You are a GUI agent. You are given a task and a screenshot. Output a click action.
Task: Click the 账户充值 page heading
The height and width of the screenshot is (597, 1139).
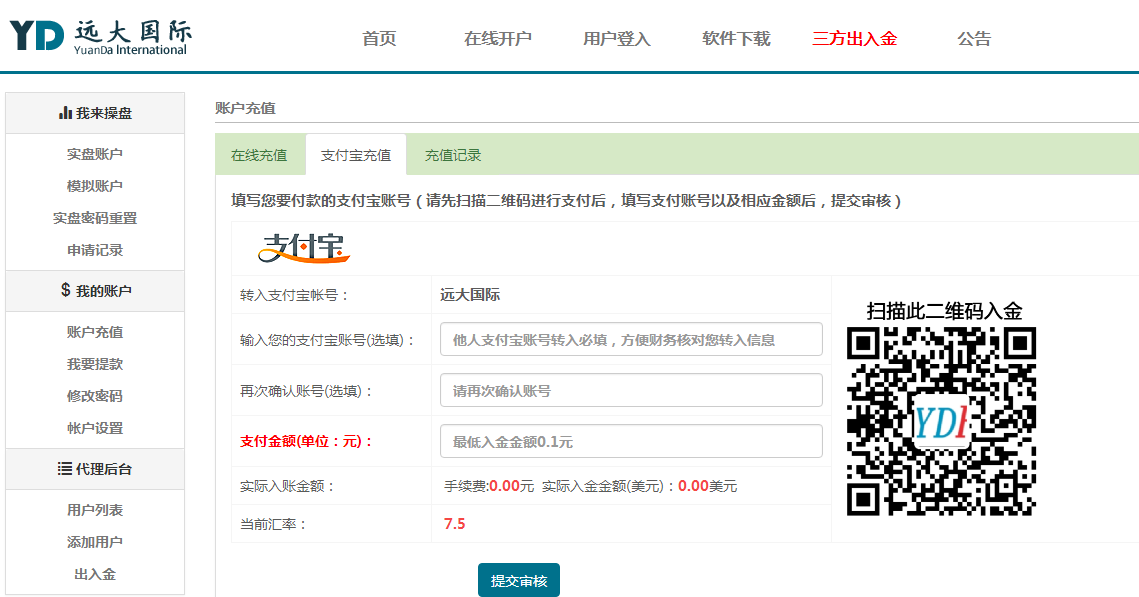pyautogui.click(x=246, y=108)
